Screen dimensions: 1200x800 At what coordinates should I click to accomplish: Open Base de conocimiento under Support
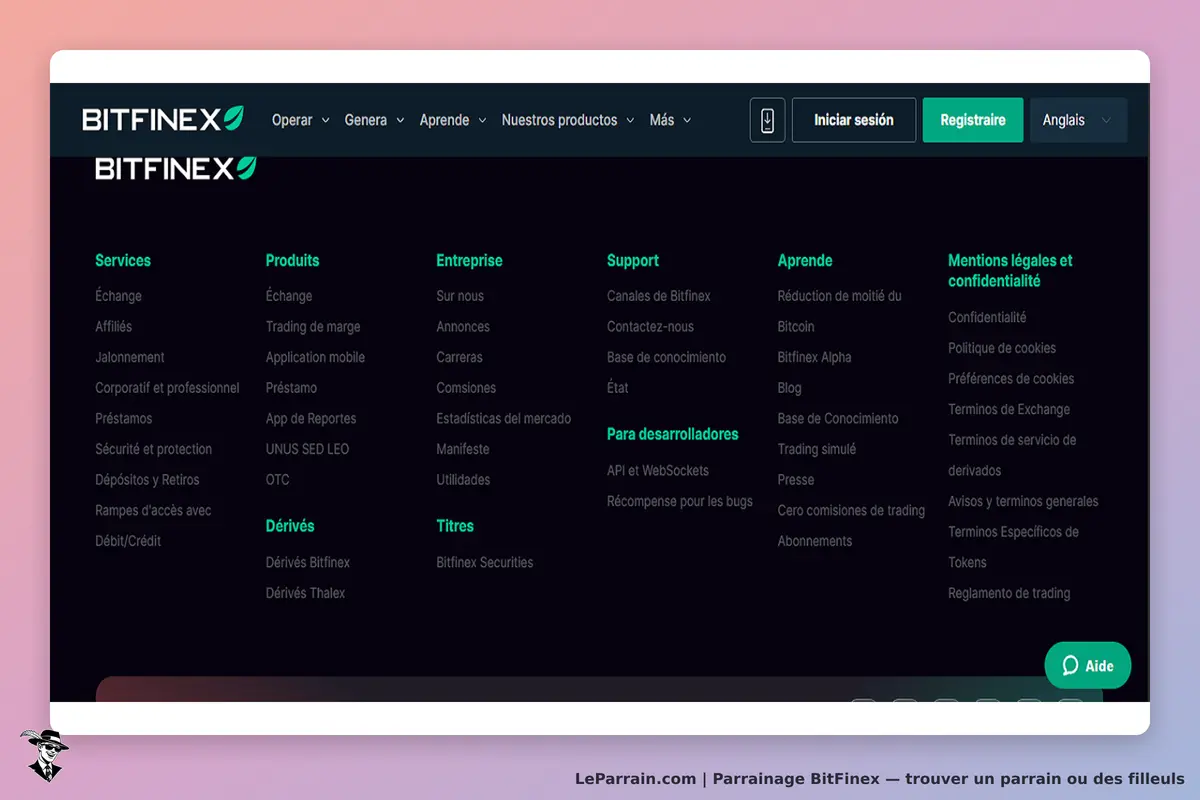point(666,357)
